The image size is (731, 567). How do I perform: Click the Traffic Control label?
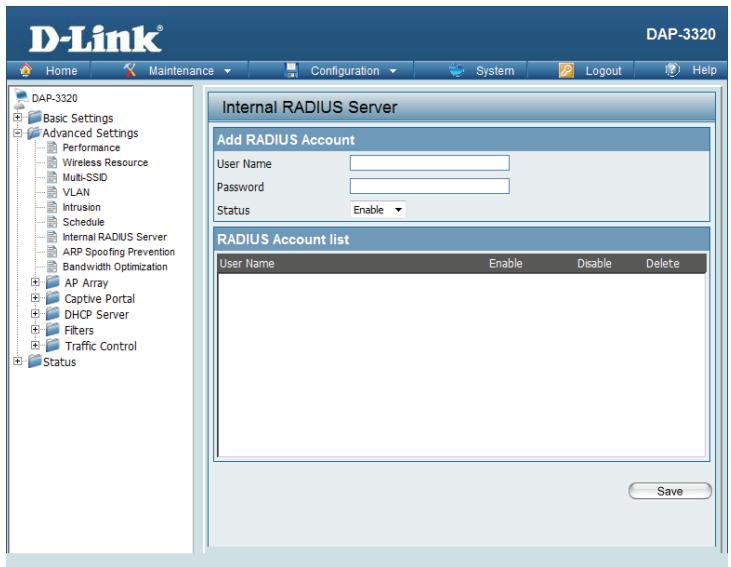[101, 346]
